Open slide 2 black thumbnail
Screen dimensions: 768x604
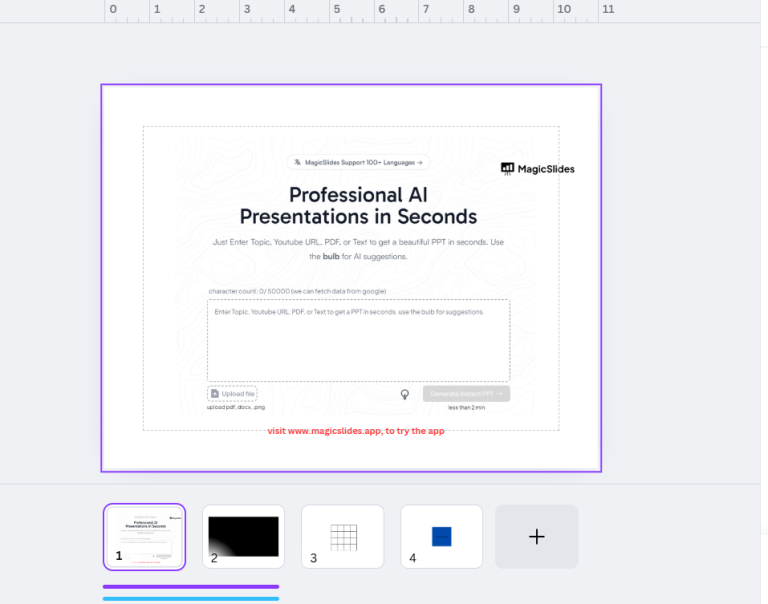pyautogui.click(x=243, y=537)
